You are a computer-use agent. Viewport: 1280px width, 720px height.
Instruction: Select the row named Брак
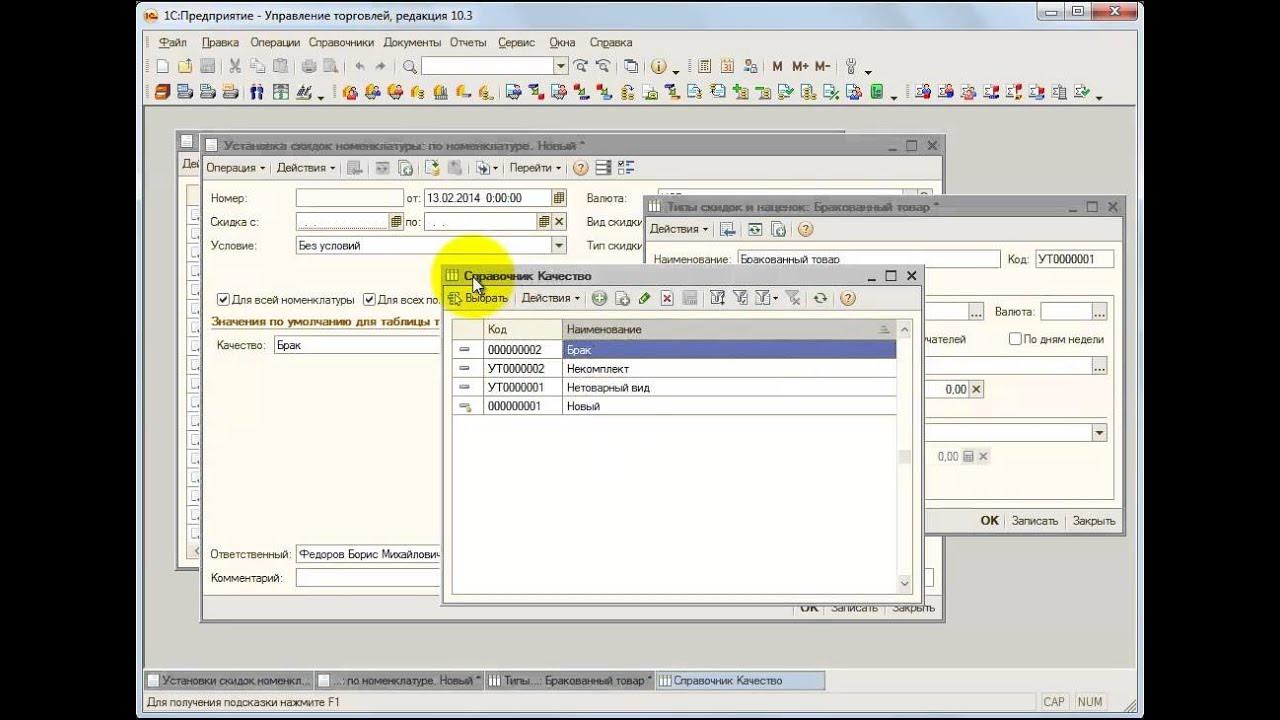[674, 350]
